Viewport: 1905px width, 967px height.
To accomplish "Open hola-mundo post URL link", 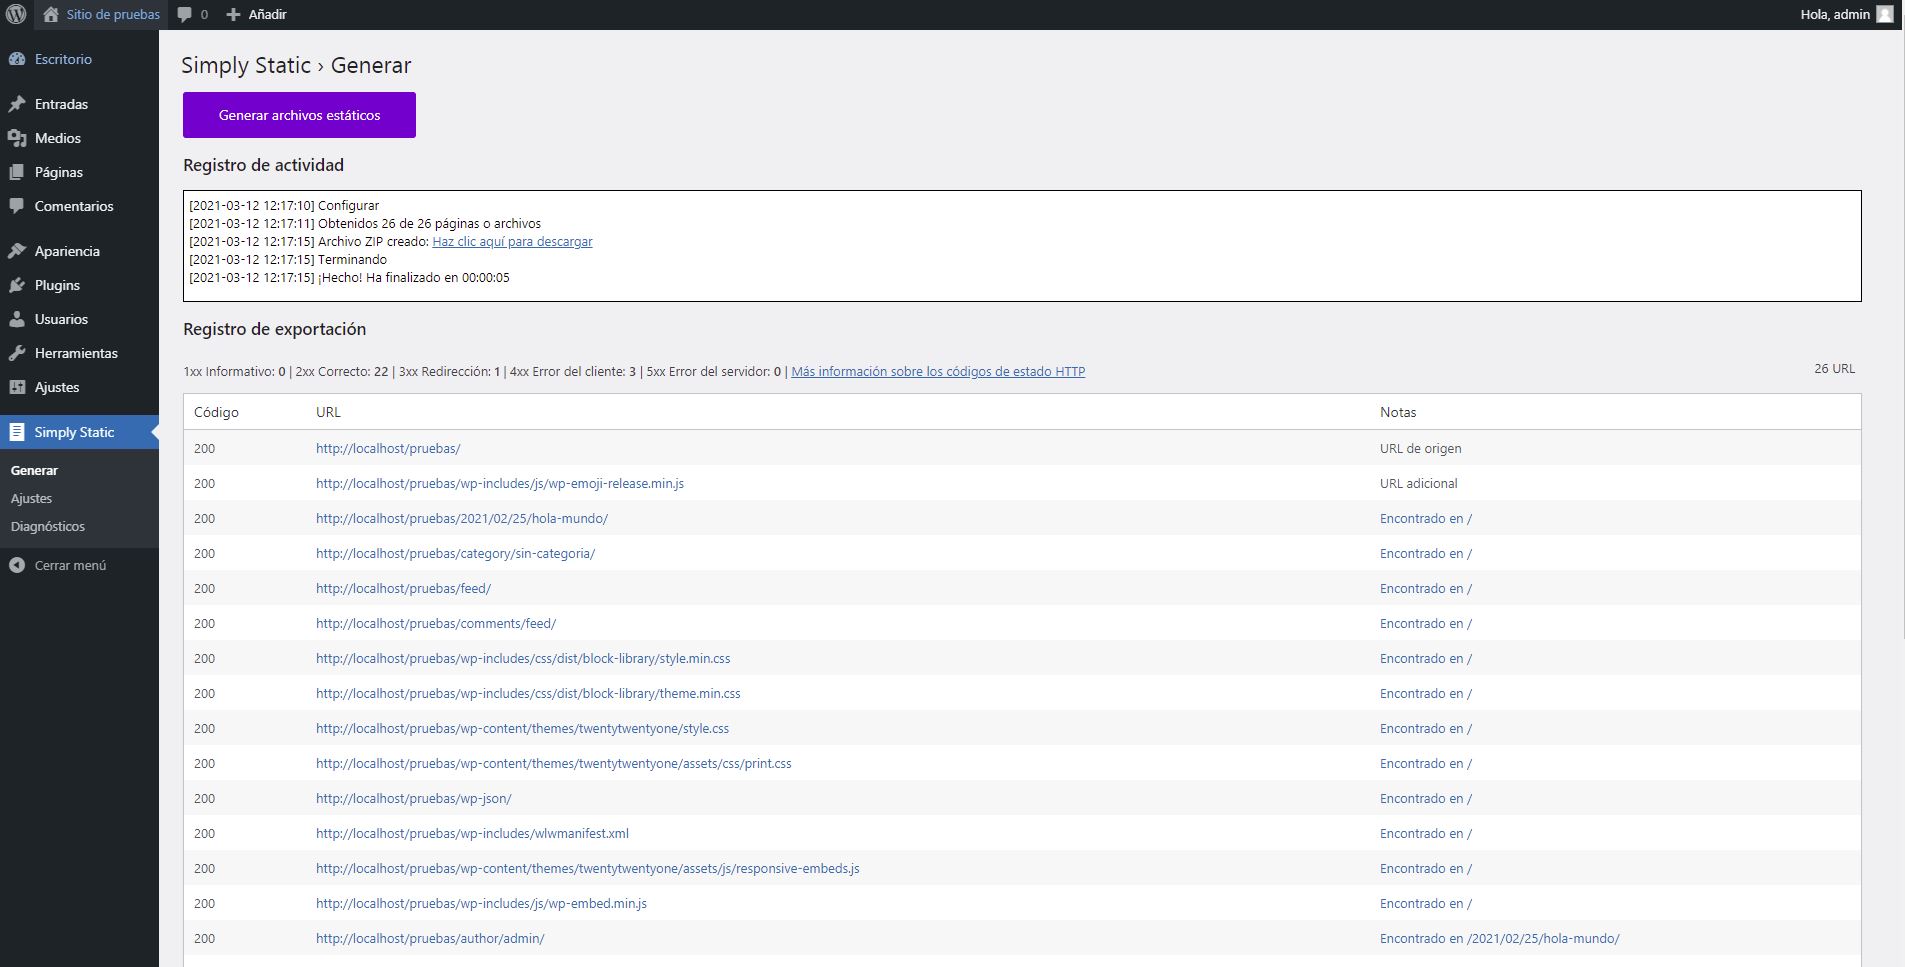I will pyautogui.click(x=462, y=518).
